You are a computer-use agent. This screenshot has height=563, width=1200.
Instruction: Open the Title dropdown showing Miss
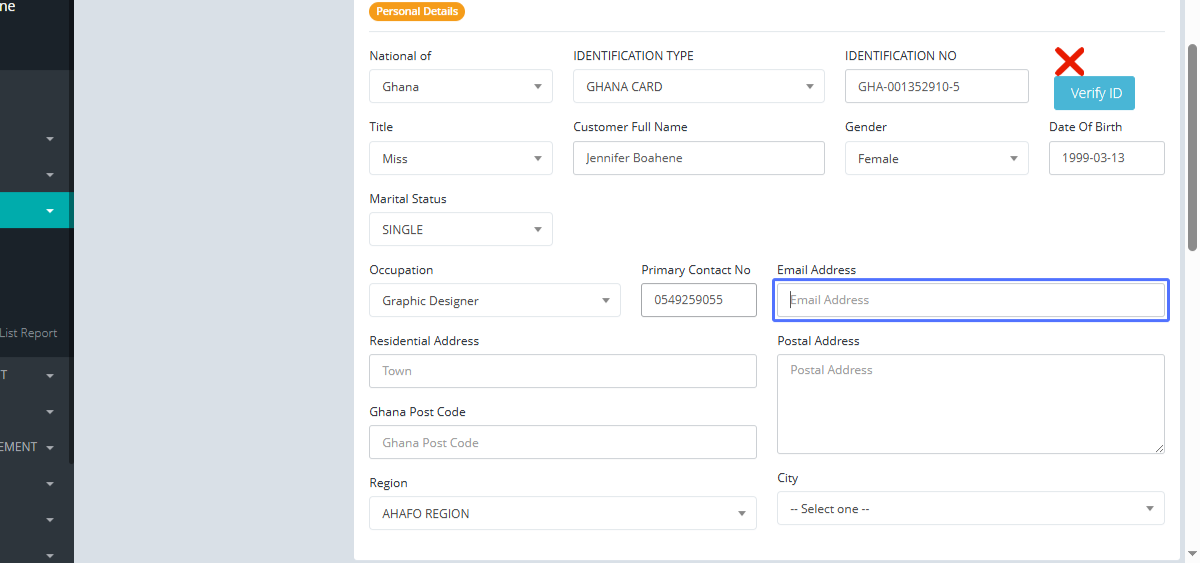(x=460, y=158)
